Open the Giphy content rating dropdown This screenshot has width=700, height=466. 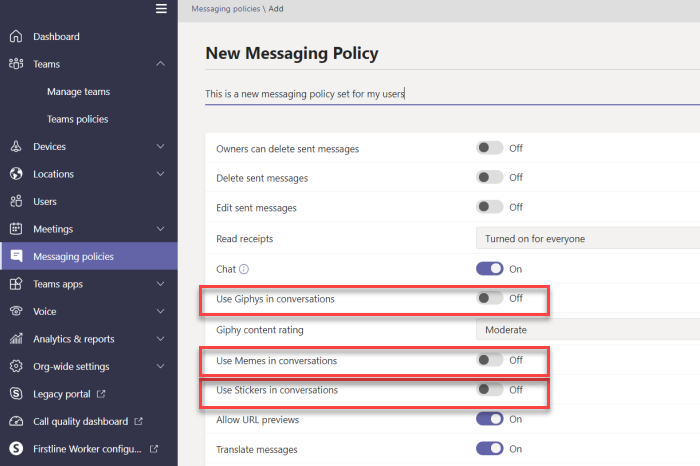click(588, 329)
